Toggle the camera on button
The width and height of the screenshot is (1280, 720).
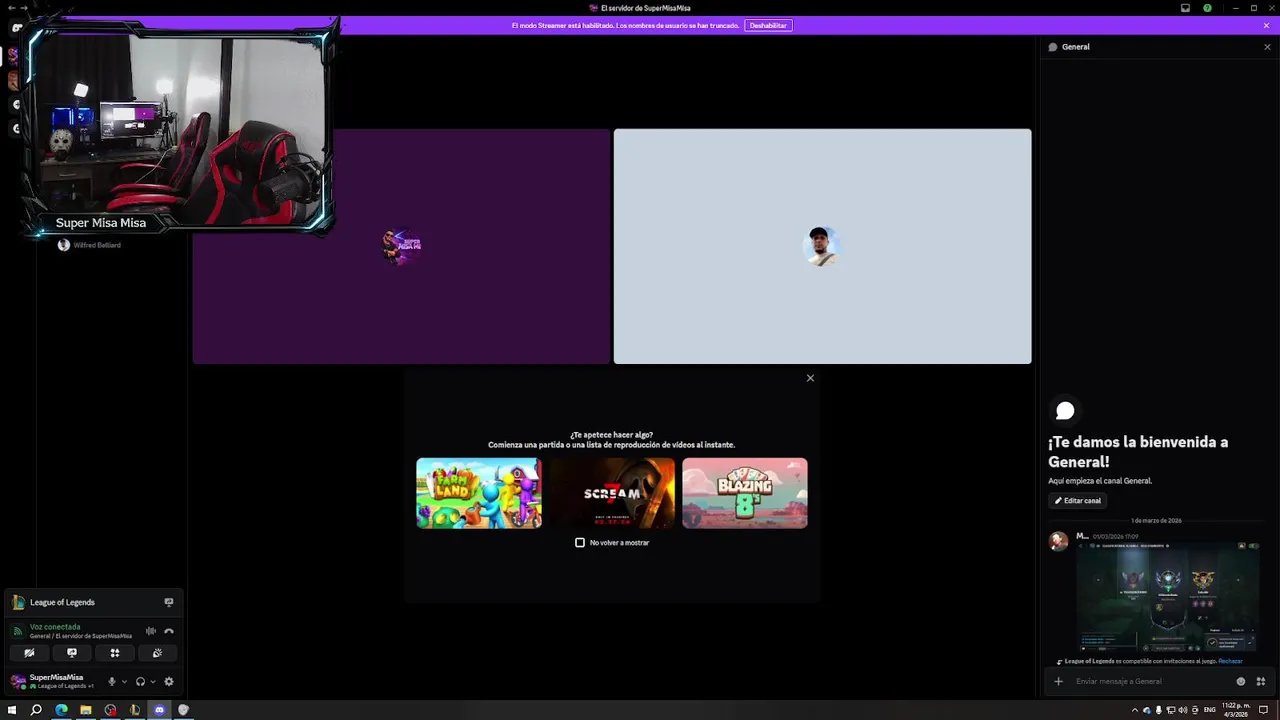point(29,653)
